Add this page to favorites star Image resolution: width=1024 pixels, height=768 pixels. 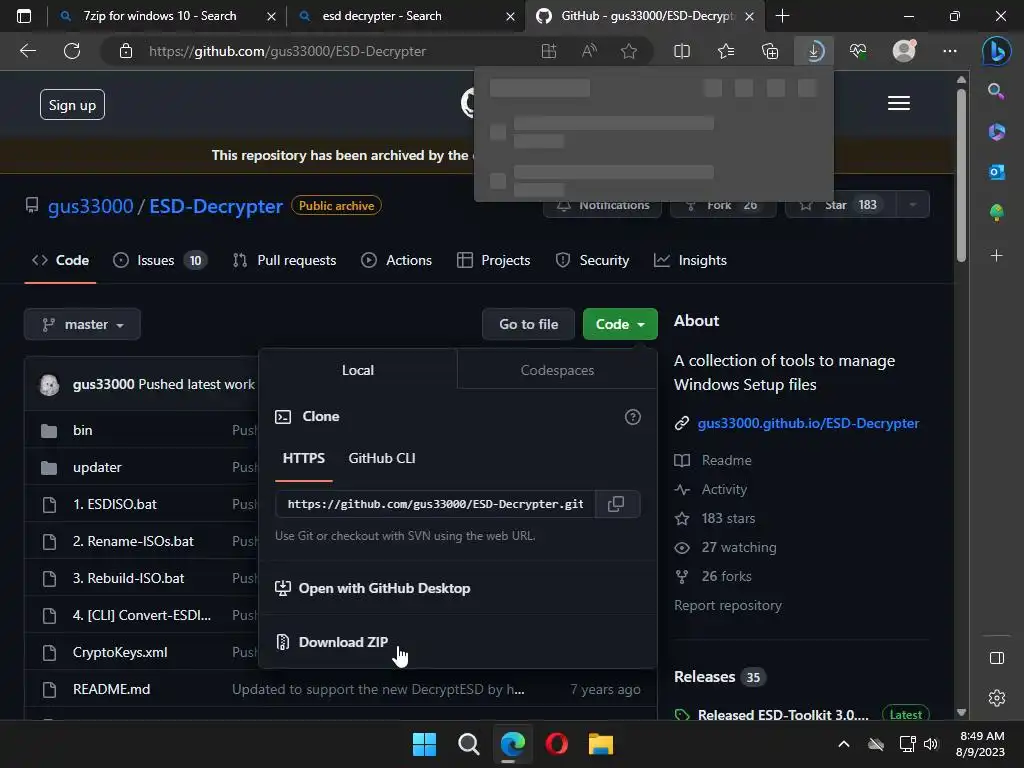tap(629, 51)
